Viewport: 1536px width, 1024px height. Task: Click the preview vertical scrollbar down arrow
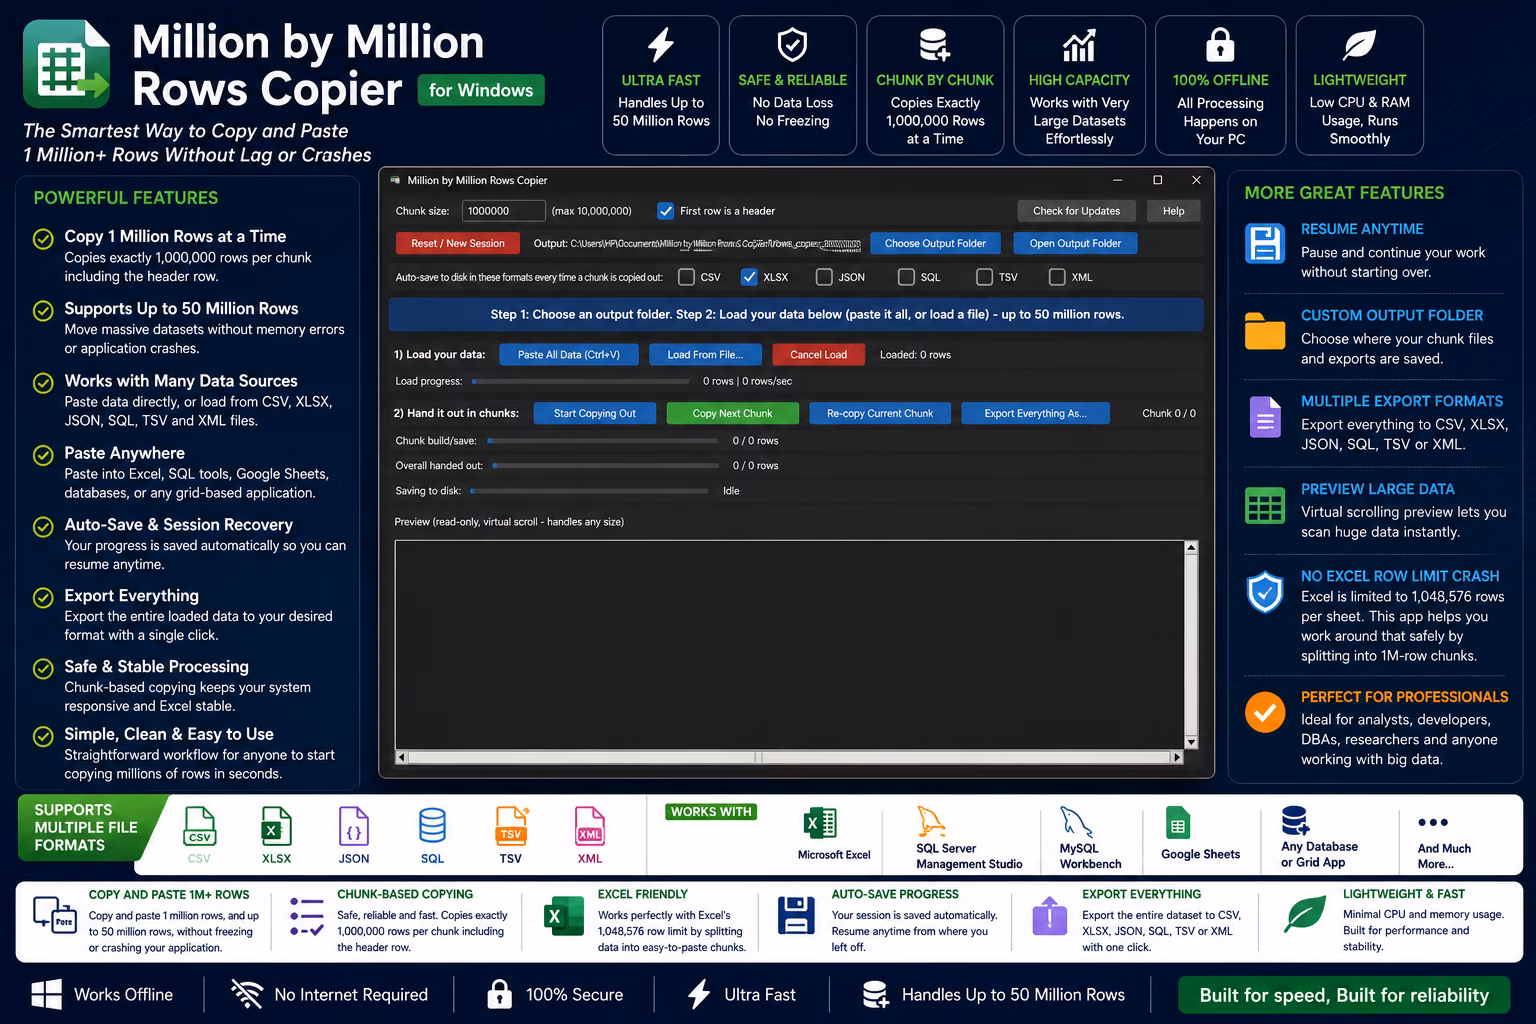[x=1191, y=742]
